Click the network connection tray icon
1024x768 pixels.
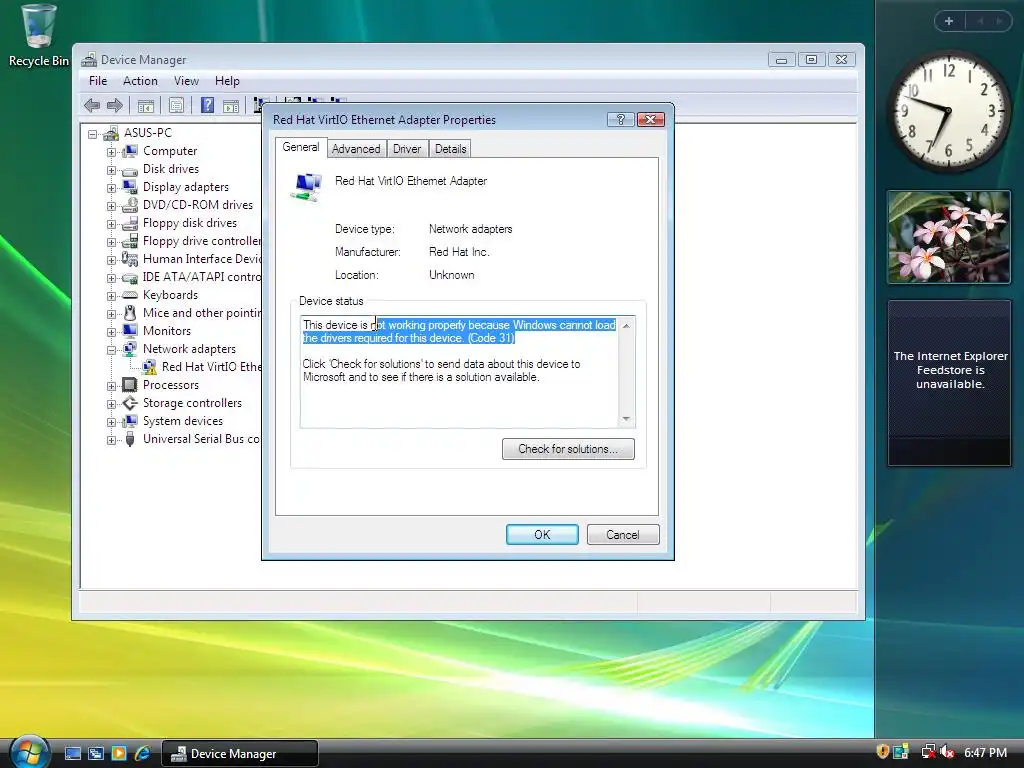pyautogui.click(x=927, y=752)
